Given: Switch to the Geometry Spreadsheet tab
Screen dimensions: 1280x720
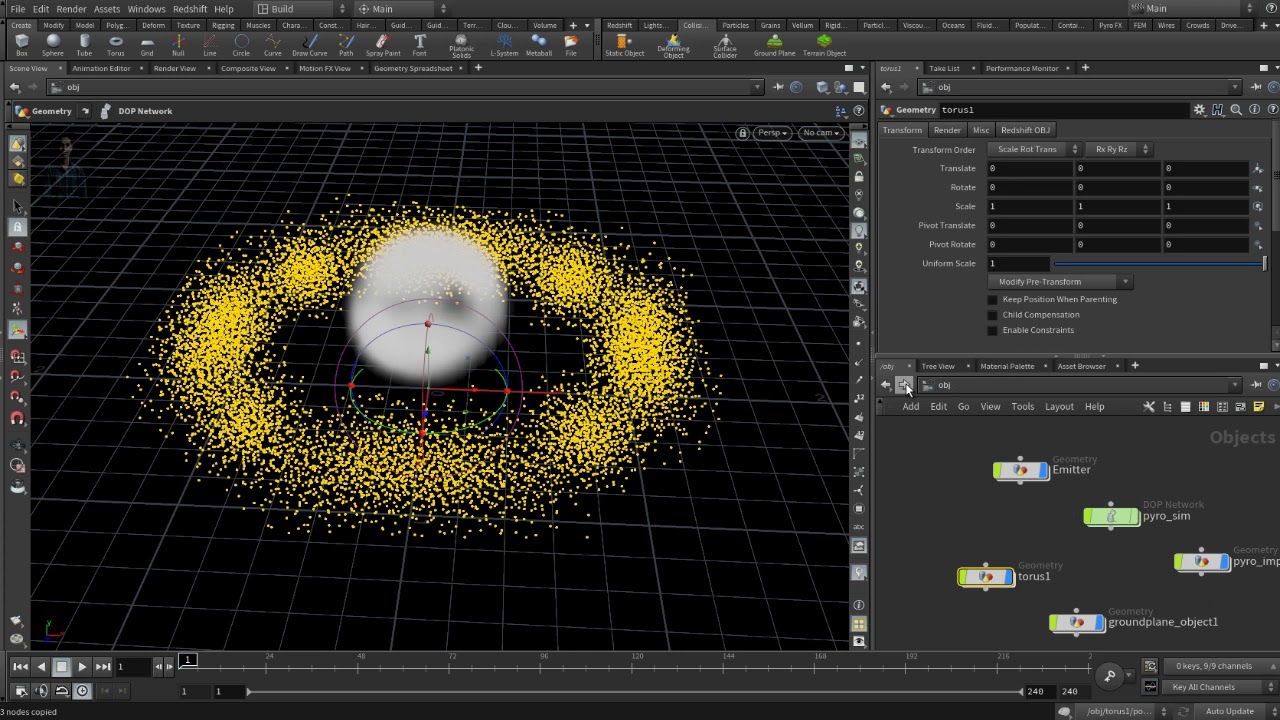Looking at the screenshot, I should coord(413,68).
